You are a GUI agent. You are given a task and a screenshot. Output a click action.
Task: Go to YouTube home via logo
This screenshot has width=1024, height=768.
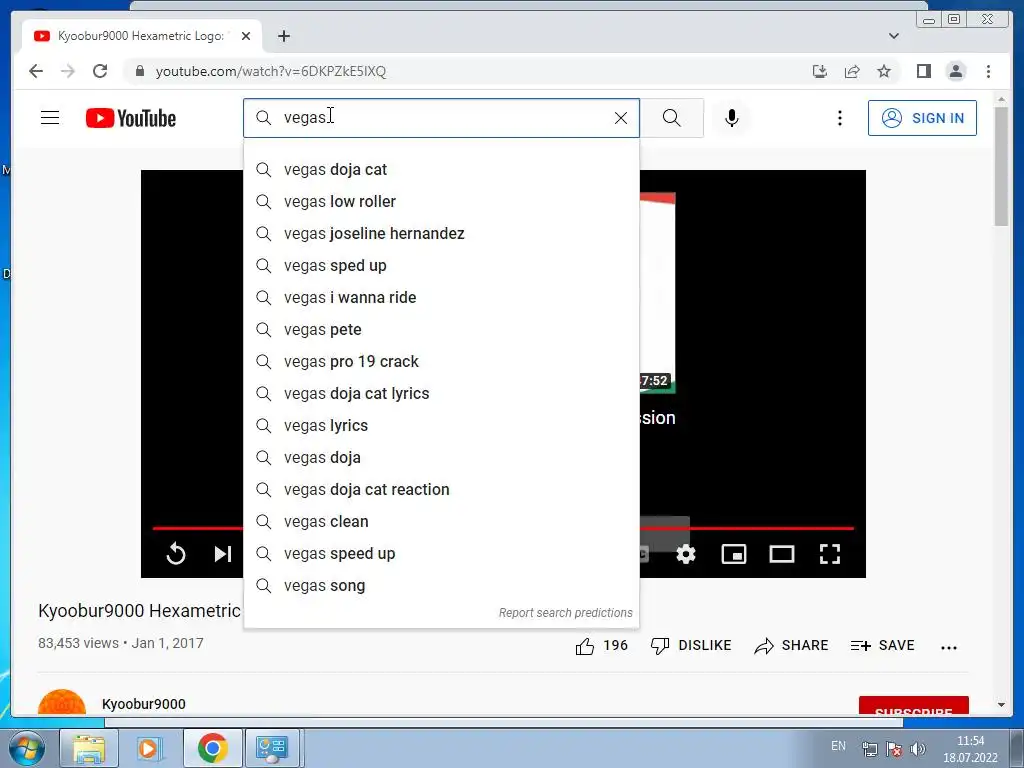click(131, 118)
